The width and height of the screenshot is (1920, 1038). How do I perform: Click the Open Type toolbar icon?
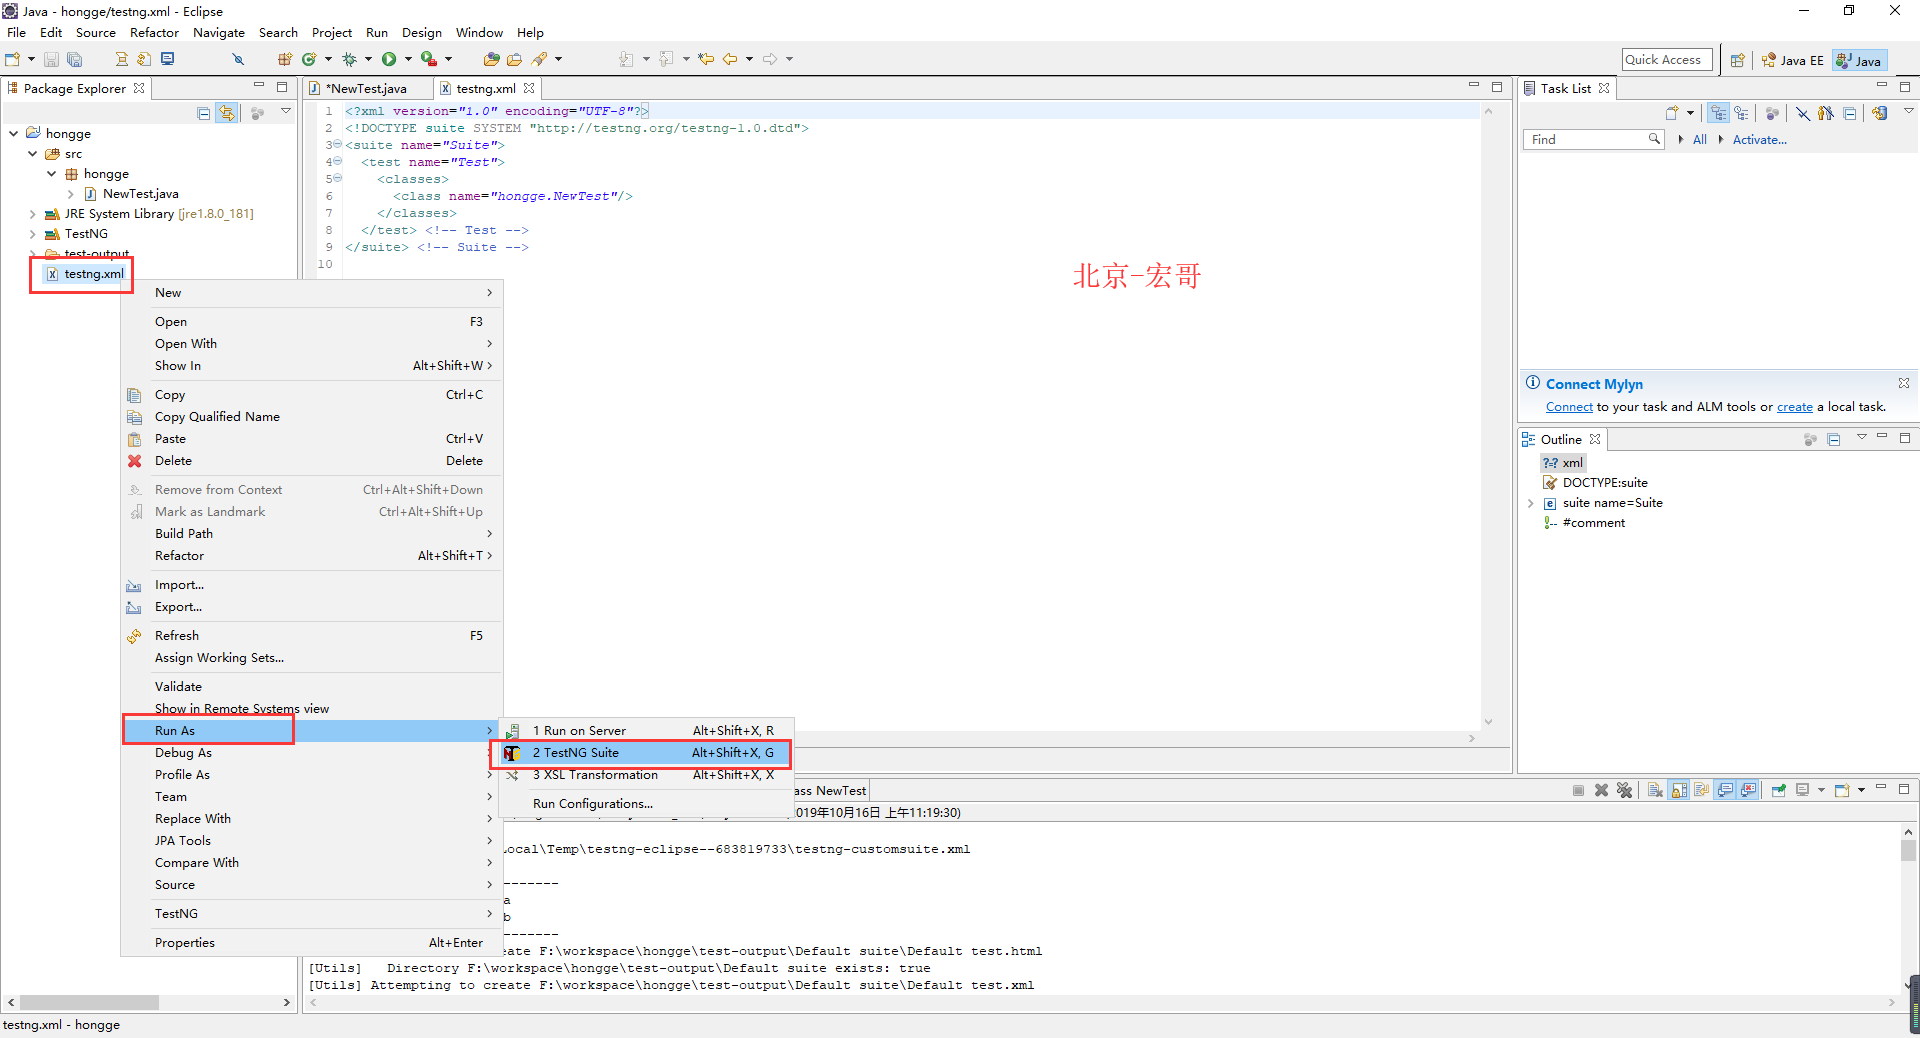pyautogui.click(x=491, y=59)
